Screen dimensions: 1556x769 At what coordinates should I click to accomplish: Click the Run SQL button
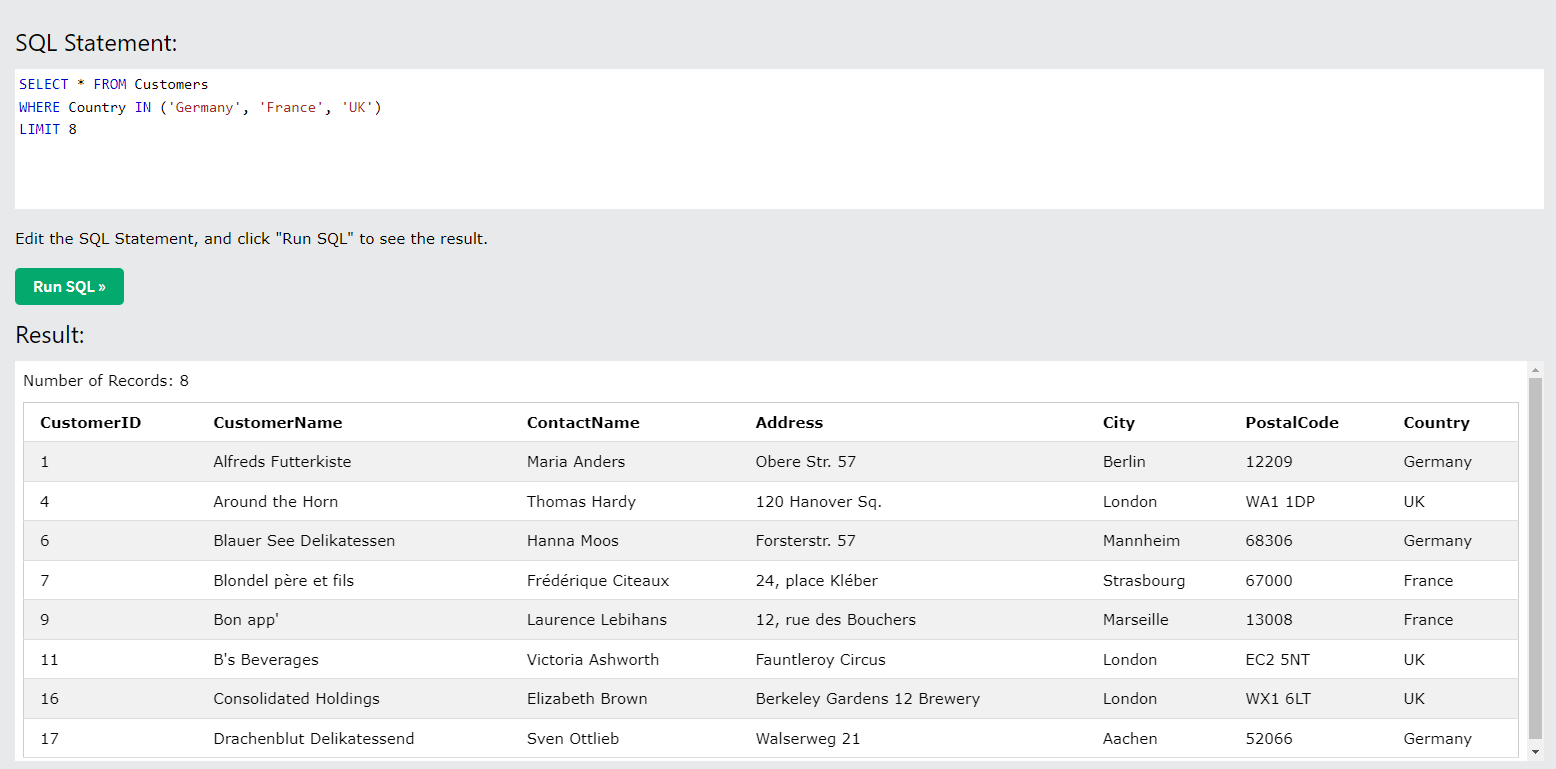pos(69,286)
